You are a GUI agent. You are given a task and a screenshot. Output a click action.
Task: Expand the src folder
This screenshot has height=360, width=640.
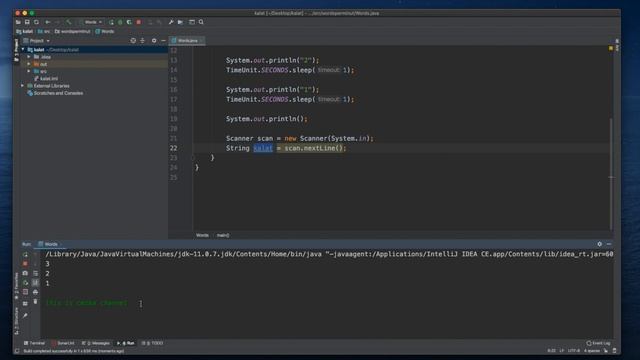tap(29, 71)
